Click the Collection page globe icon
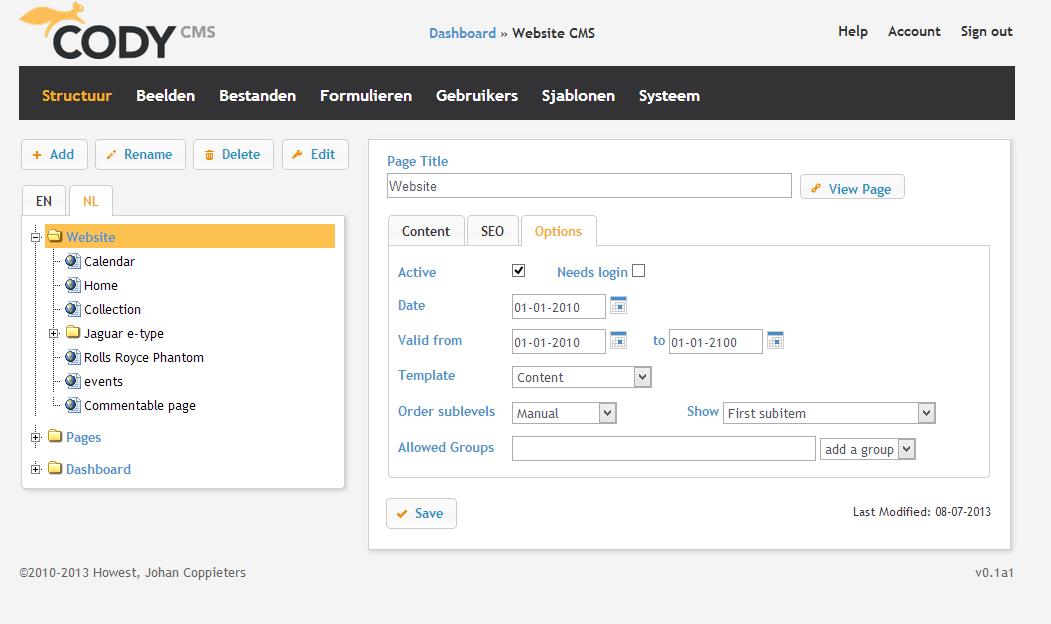This screenshot has height=624, width=1051. 72,309
